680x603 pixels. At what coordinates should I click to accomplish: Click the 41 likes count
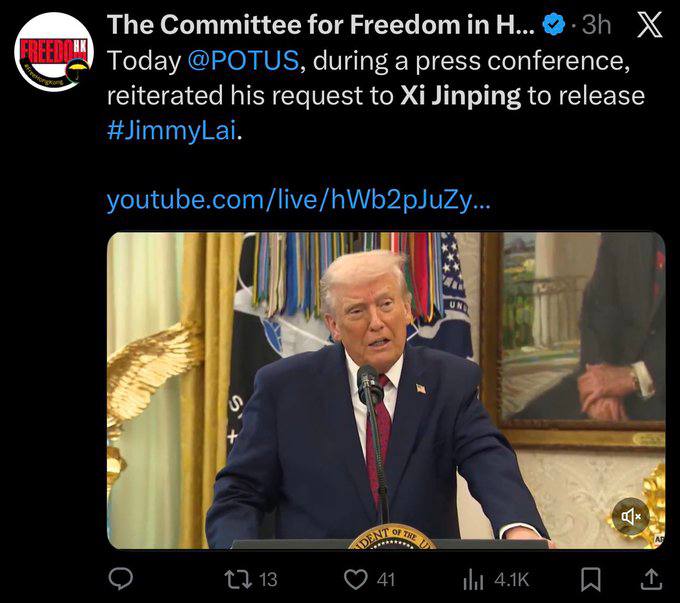pyautogui.click(x=386, y=580)
